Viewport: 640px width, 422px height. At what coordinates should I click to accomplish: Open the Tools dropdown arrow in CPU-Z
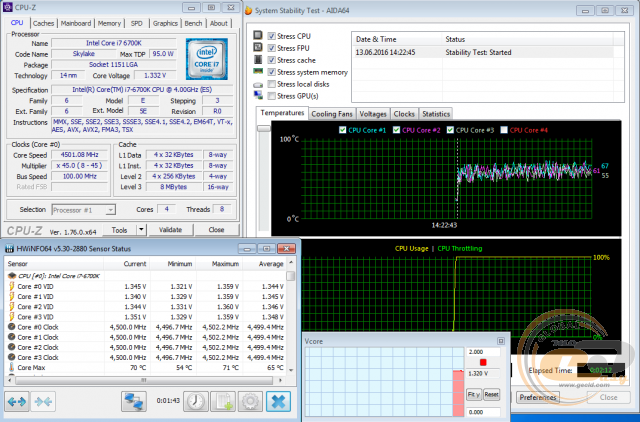pyautogui.click(x=141, y=230)
